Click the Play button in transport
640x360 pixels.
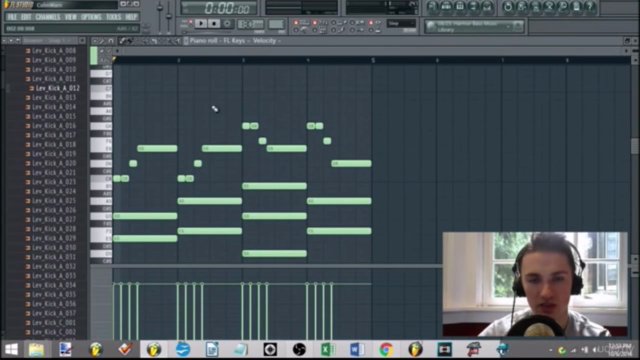(x=201, y=23)
